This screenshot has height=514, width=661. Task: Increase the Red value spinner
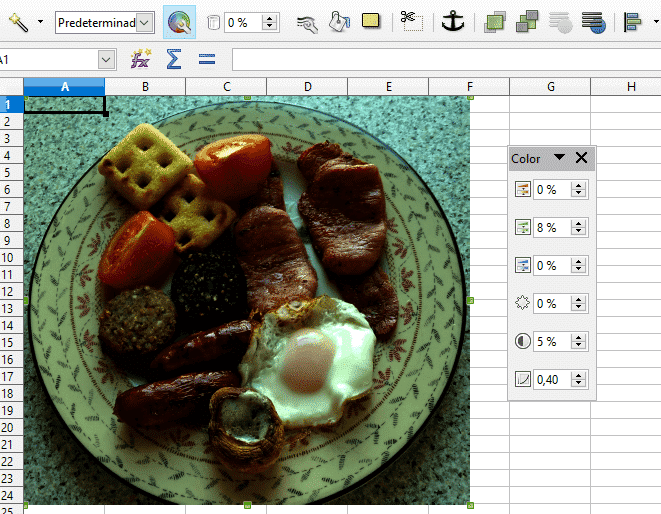pyautogui.click(x=579, y=186)
